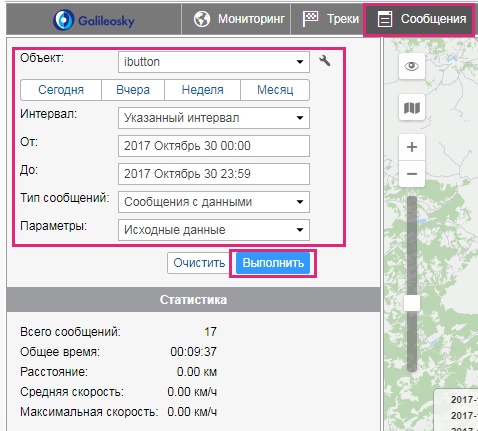Open the Тип сообщений dropdown

pos(214,202)
